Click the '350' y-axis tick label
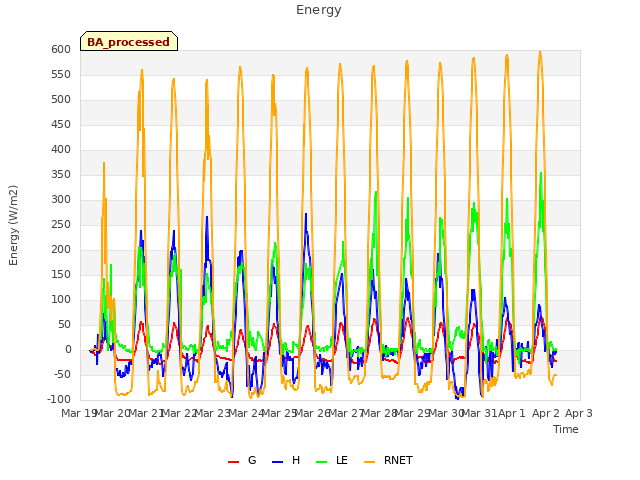Image resolution: width=640 pixels, height=480 pixels. tap(61, 174)
